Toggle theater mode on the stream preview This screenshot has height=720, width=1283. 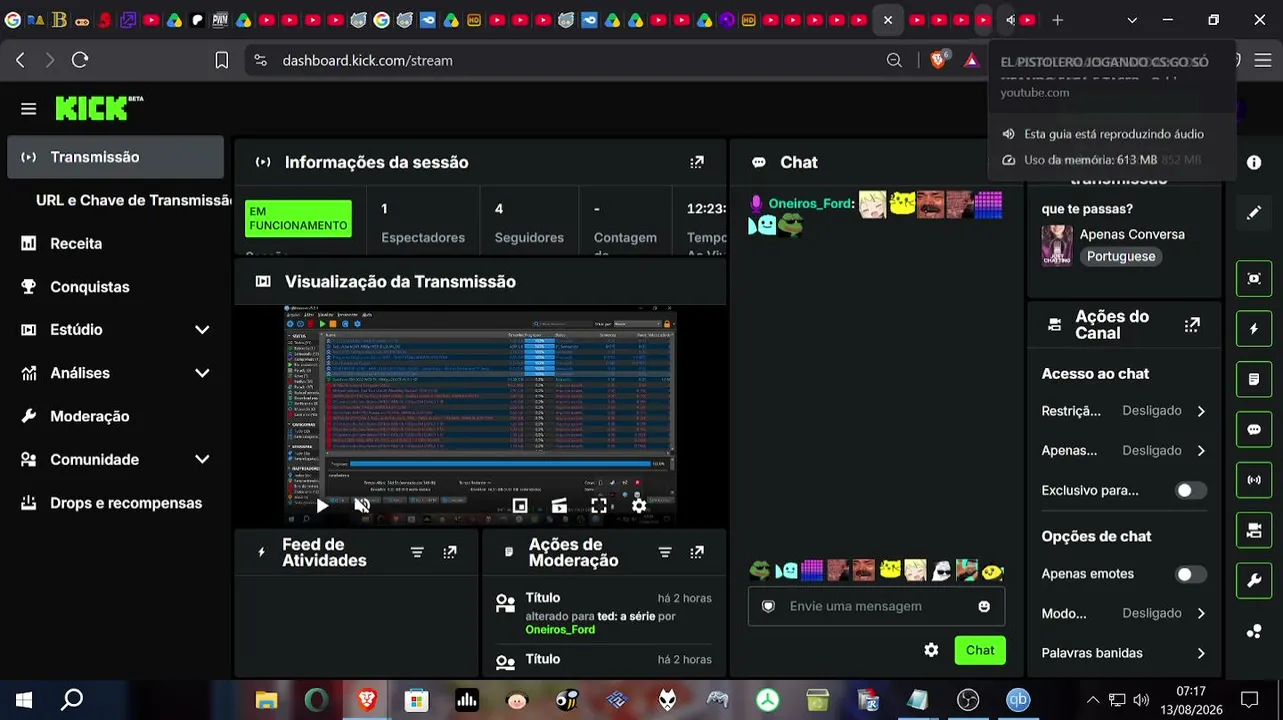coord(559,506)
